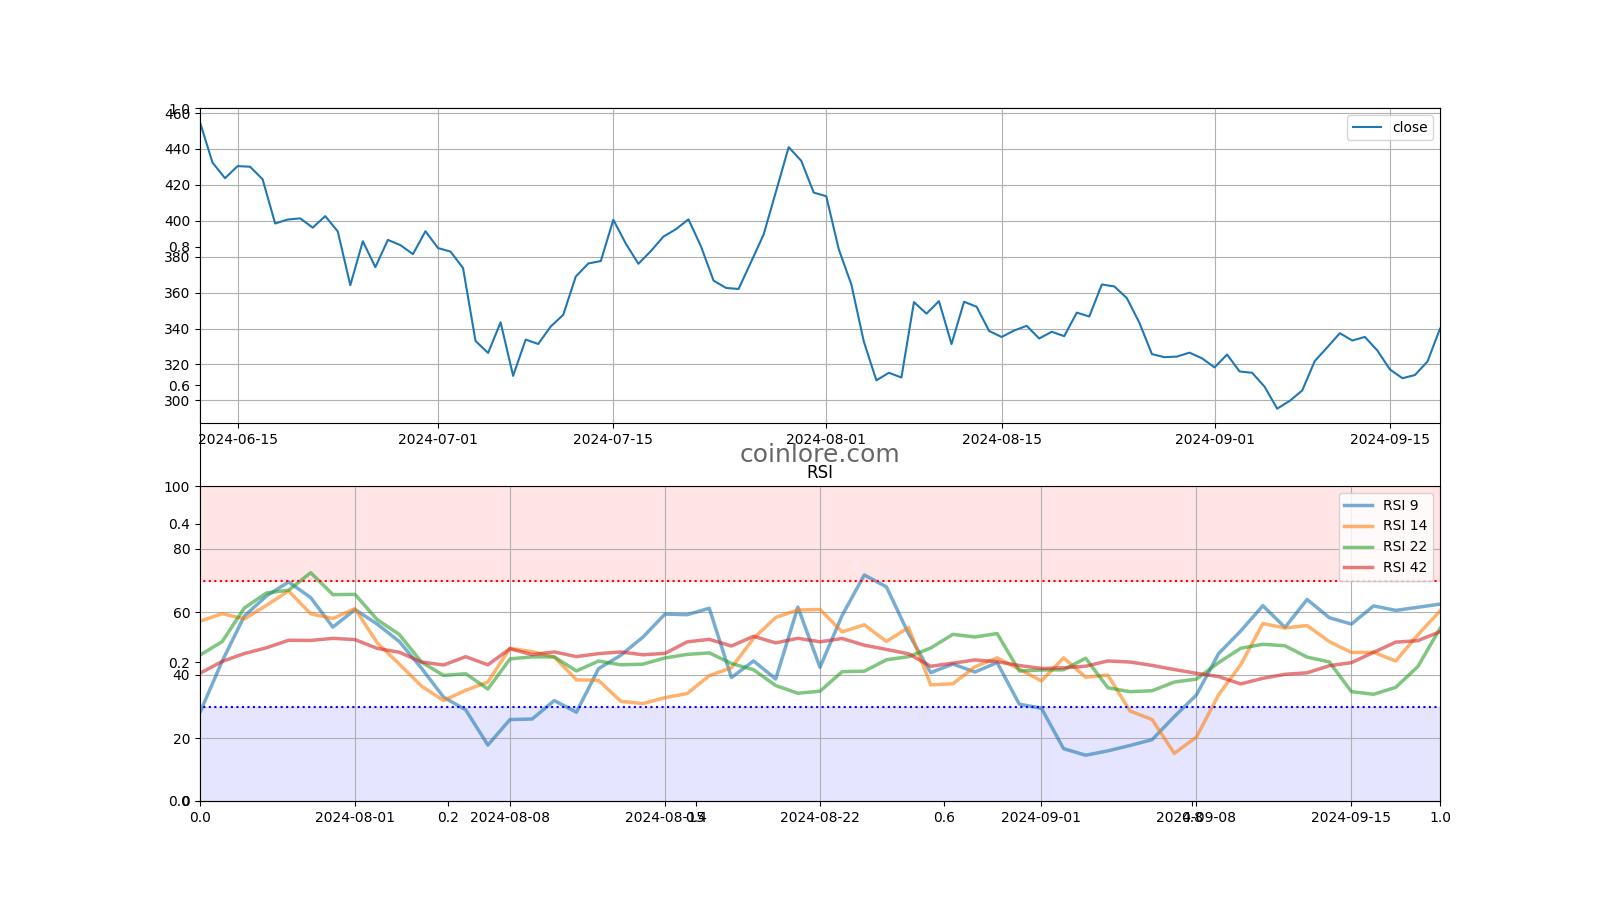Click the 2024-09-01 date label on price chart
The width and height of the screenshot is (1600, 900).
pyautogui.click(x=1214, y=439)
